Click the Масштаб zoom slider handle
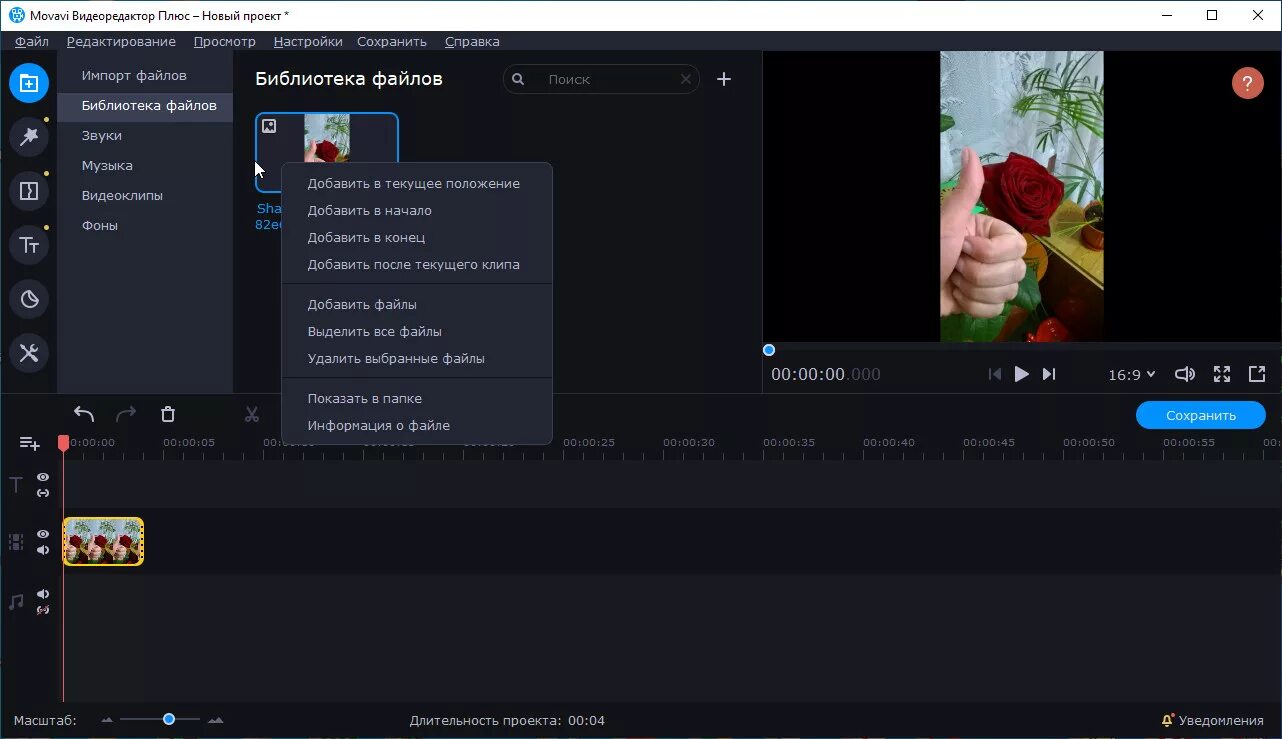This screenshot has height=739, width=1282. [x=169, y=719]
